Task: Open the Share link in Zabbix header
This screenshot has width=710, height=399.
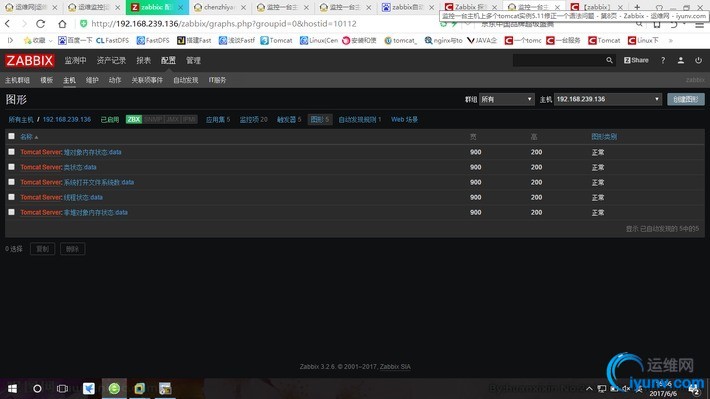Action: coord(636,60)
